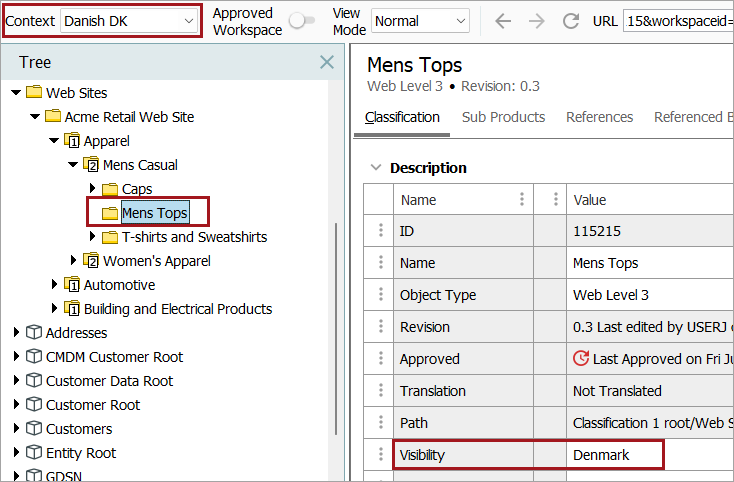Click the Last Approved status icon
This screenshot has width=734, height=482.
click(x=581, y=358)
